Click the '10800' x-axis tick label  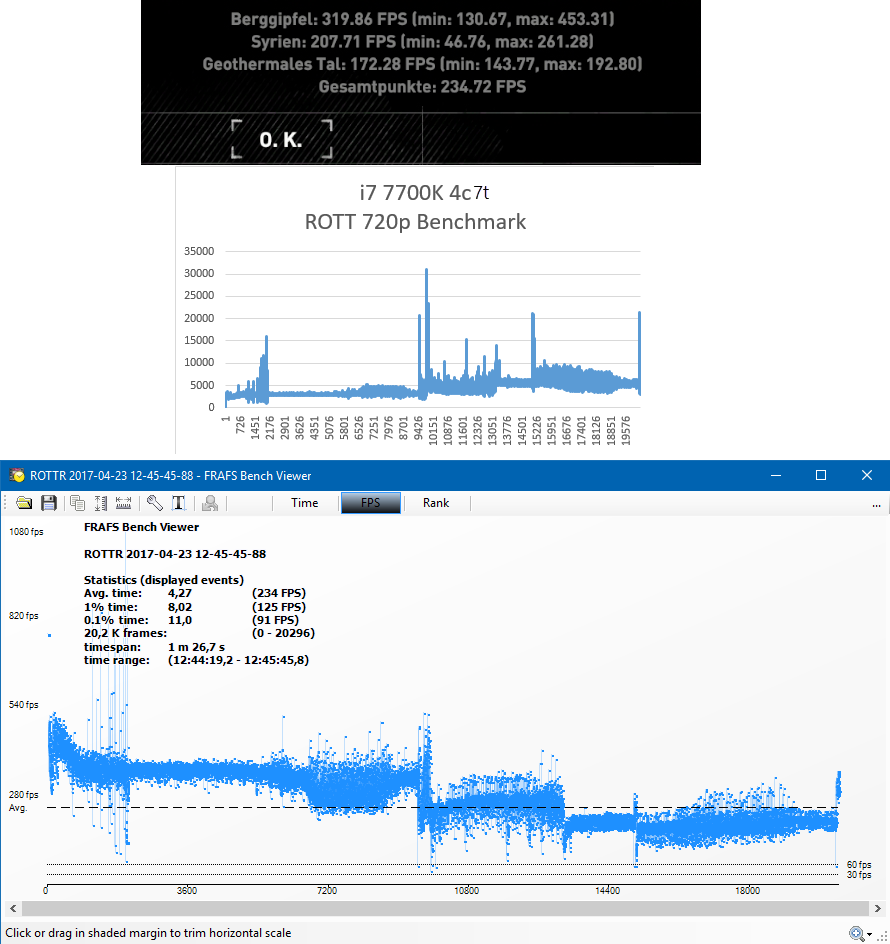tap(467, 890)
